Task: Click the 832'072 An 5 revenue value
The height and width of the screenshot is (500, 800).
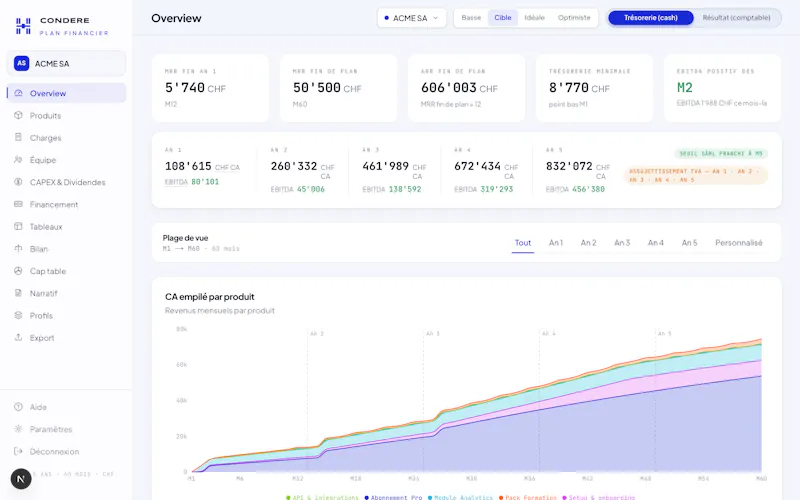Action: pyautogui.click(x=569, y=166)
